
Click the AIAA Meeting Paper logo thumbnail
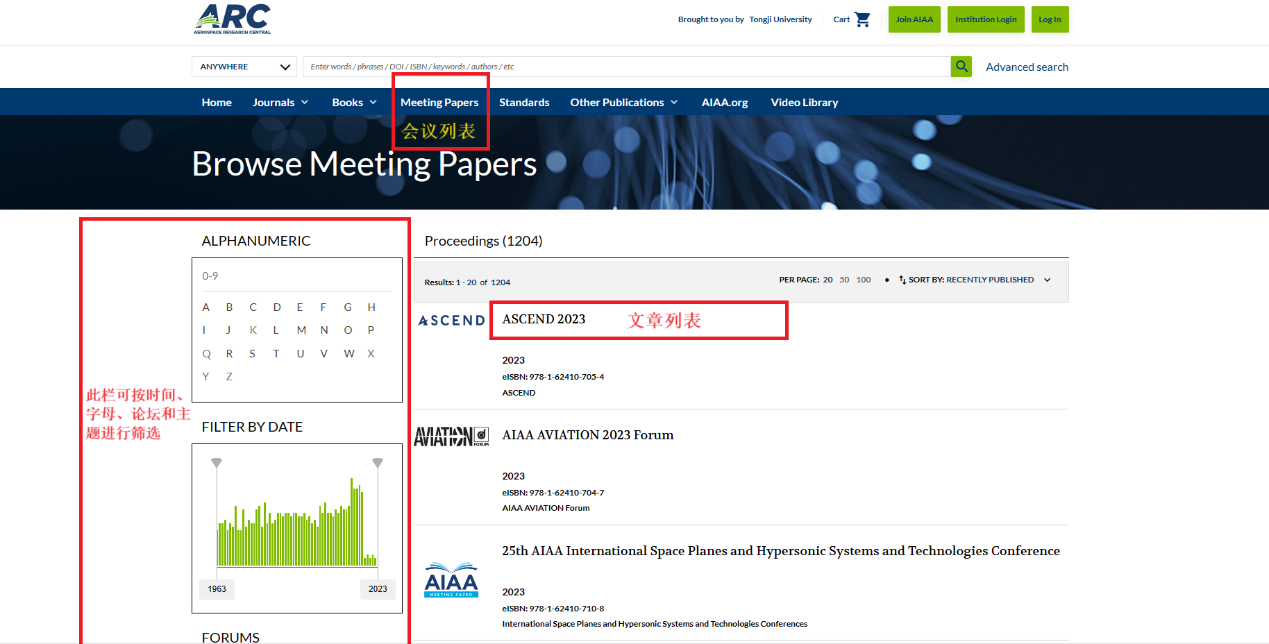tap(451, 581)
